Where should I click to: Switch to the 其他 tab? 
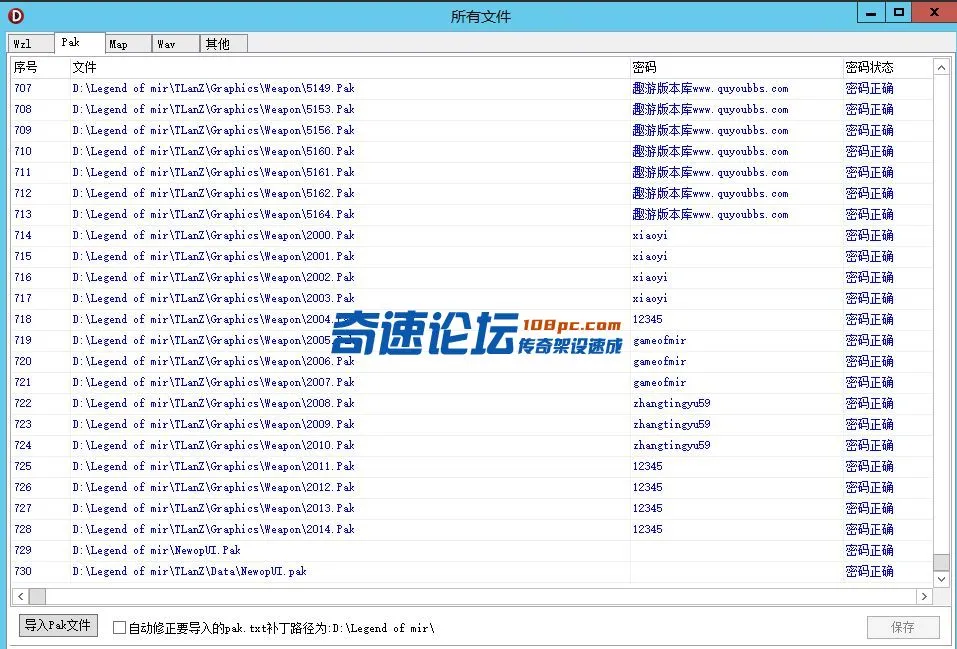pos(224,44)
